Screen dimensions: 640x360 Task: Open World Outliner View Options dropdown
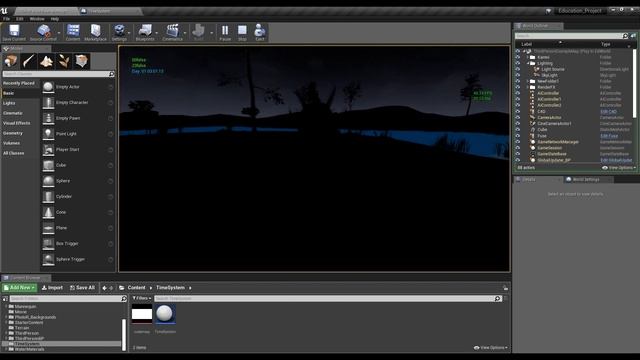coord(619,168)
